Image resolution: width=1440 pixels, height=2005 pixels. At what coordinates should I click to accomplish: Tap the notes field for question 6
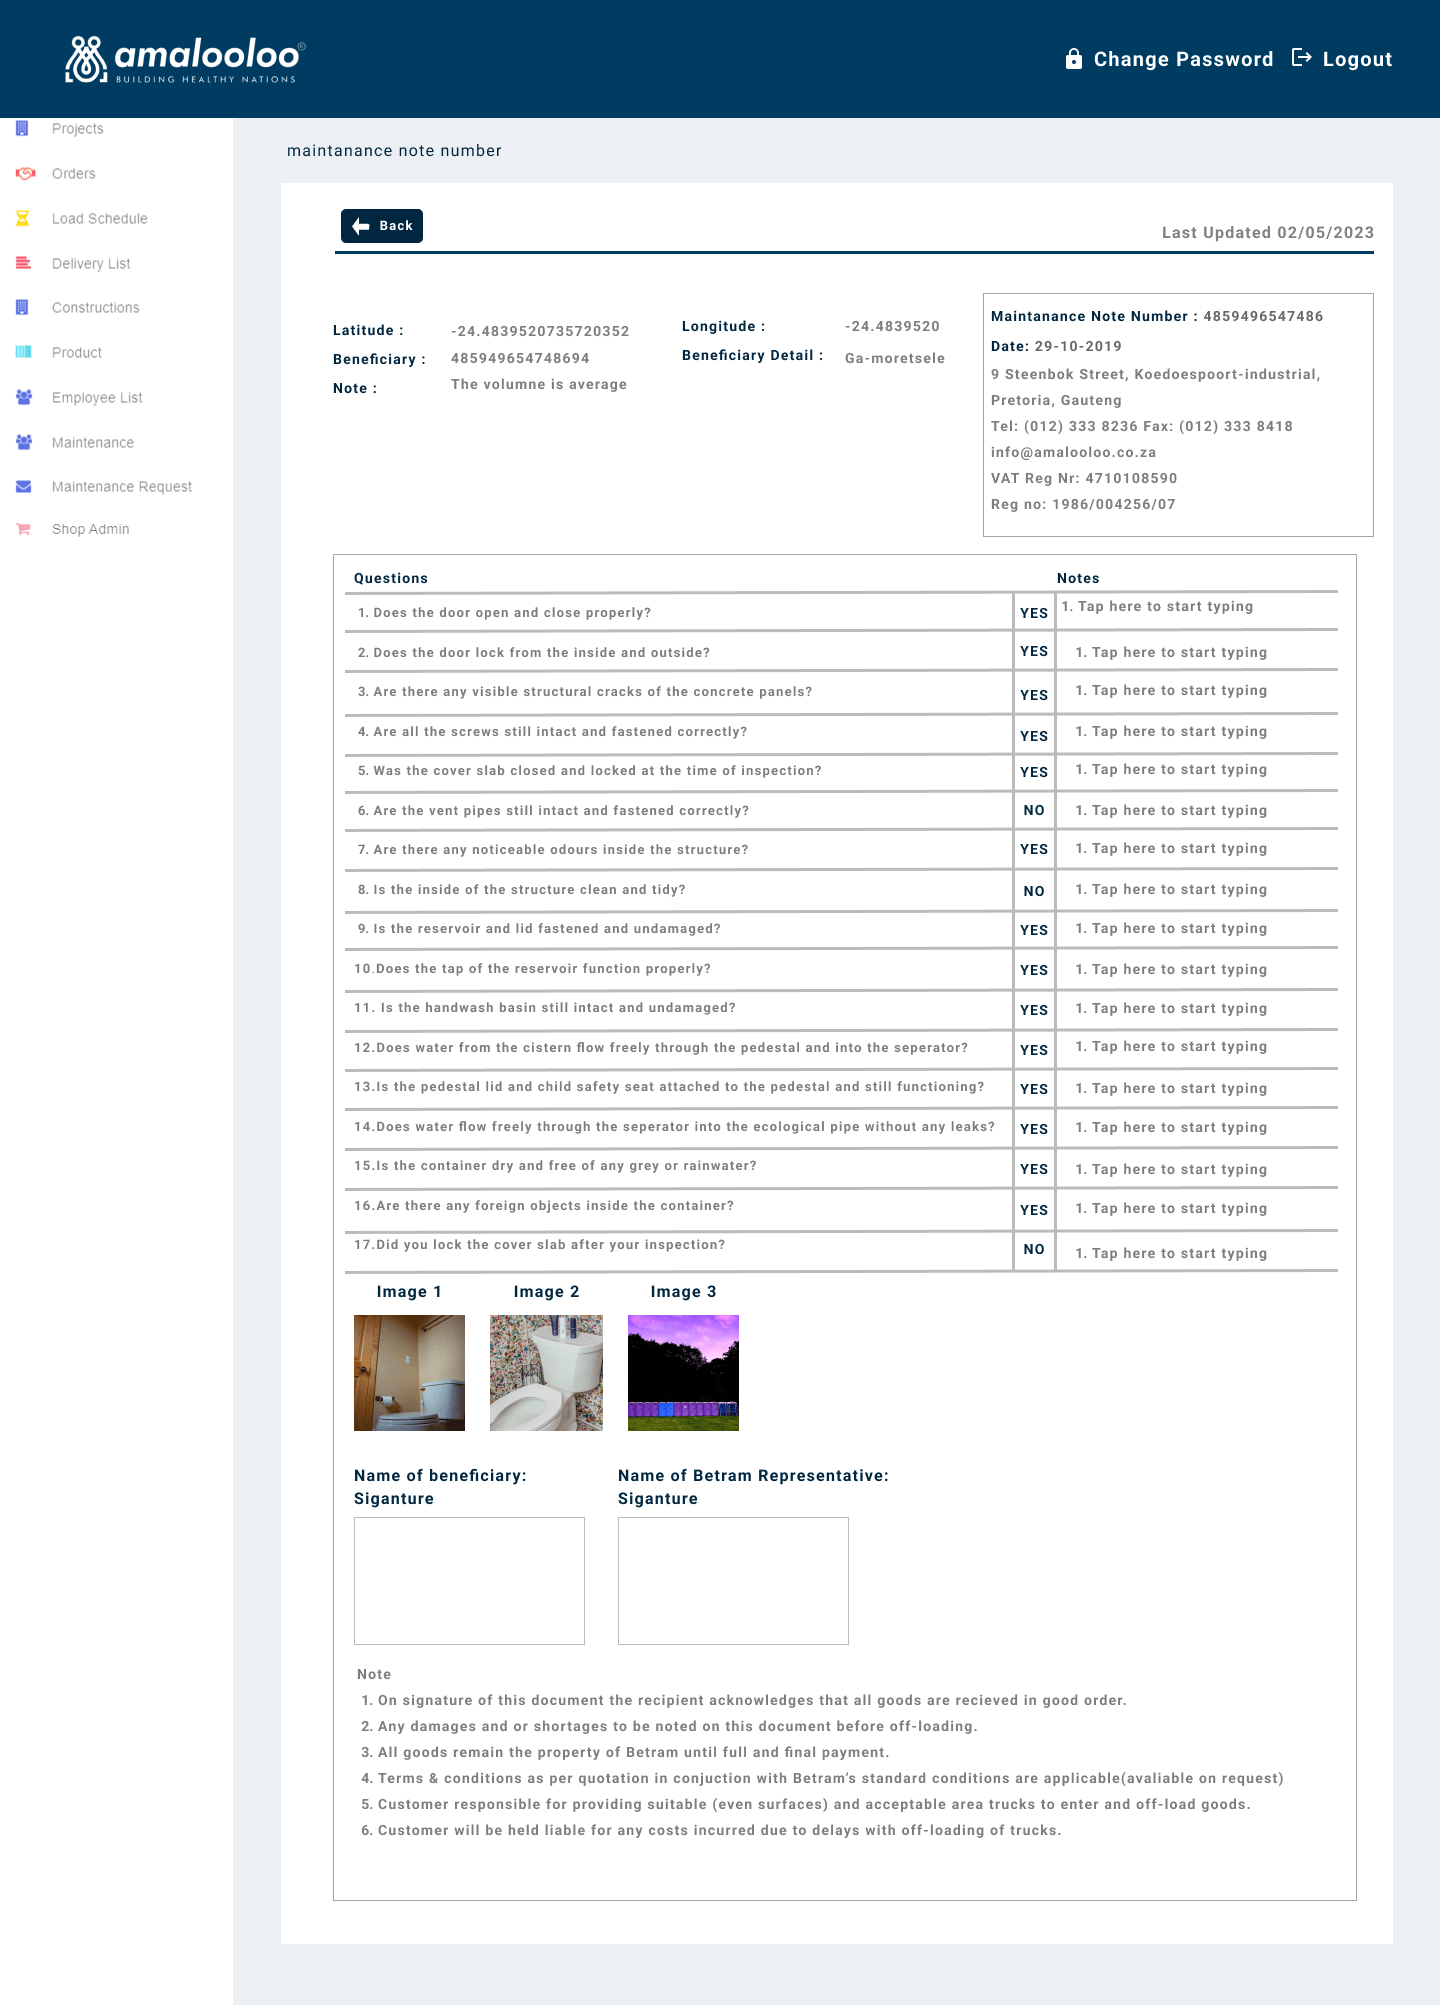(x=1198, y=810)
